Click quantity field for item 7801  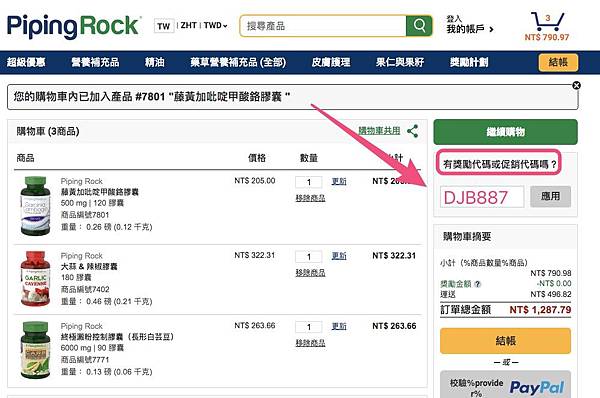pos(308,182)
